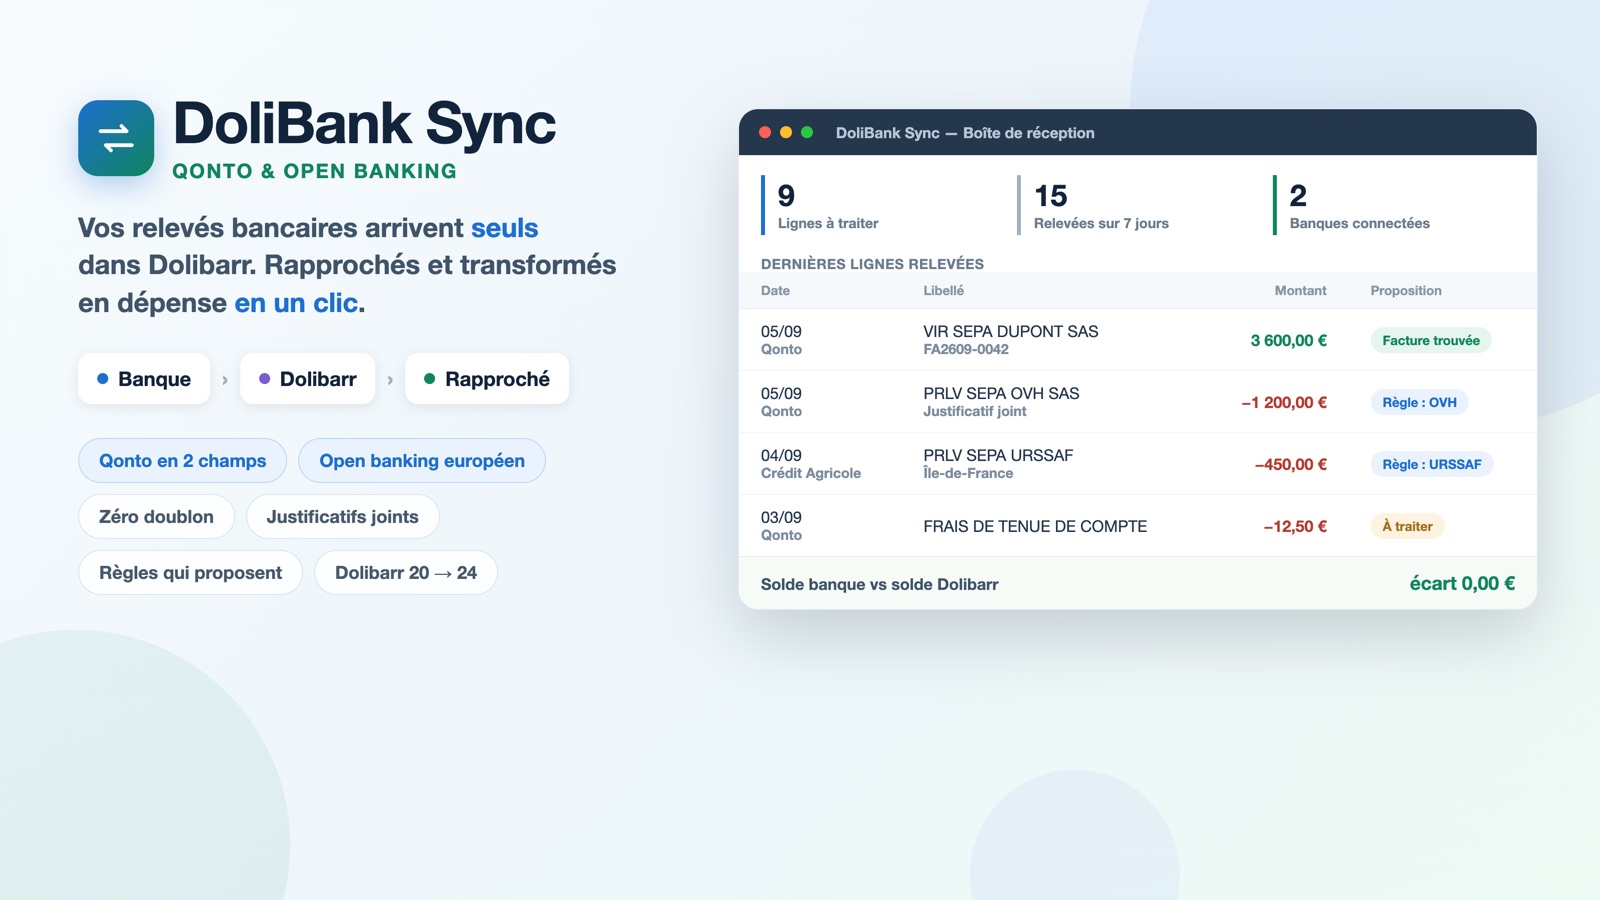This screenshot has height=900, width=1600.
Task: Select the Dolibarr step pill
Action: tap(308, 379)
